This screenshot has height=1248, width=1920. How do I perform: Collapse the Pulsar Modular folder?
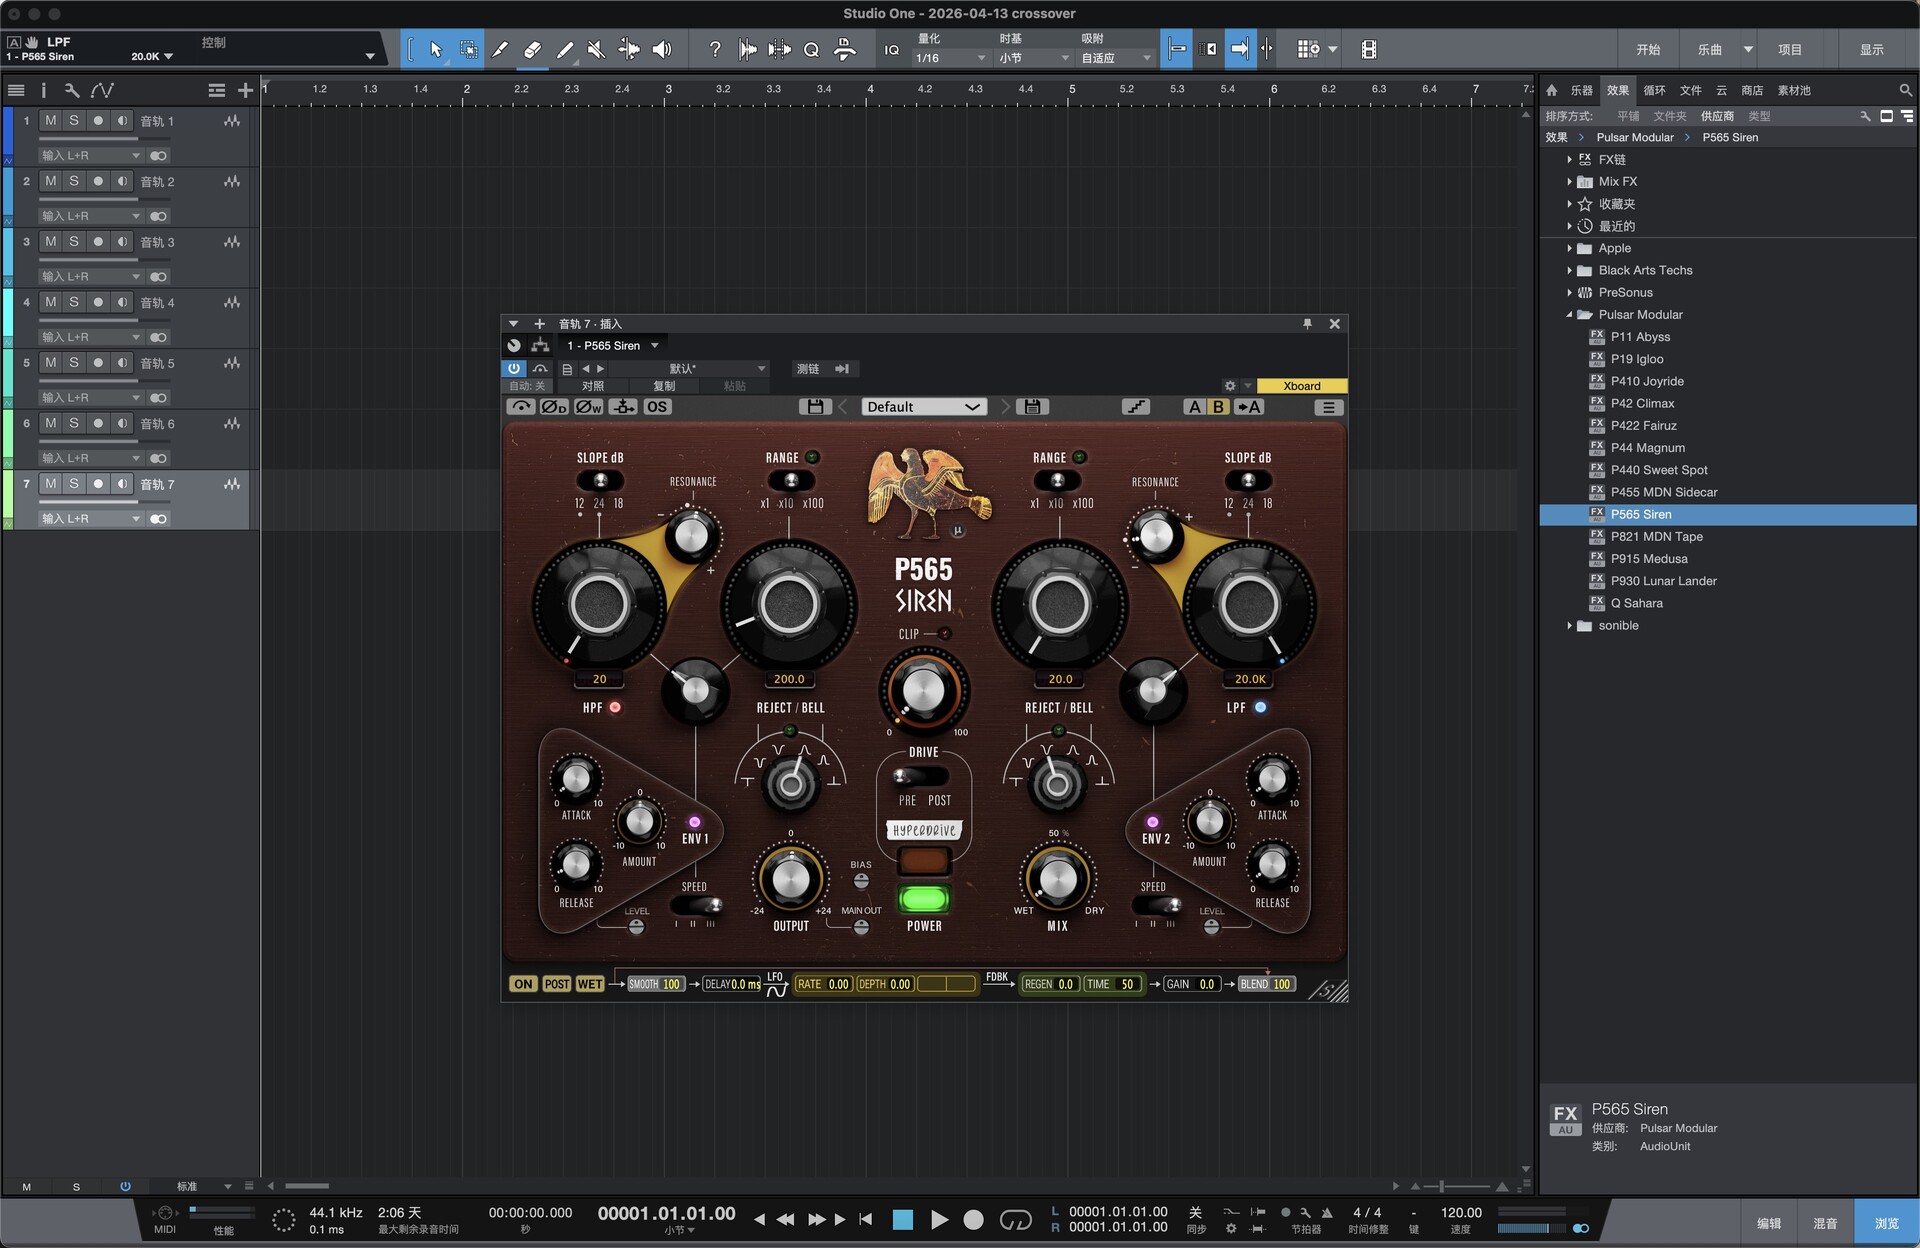click(x=1569, y=315)
